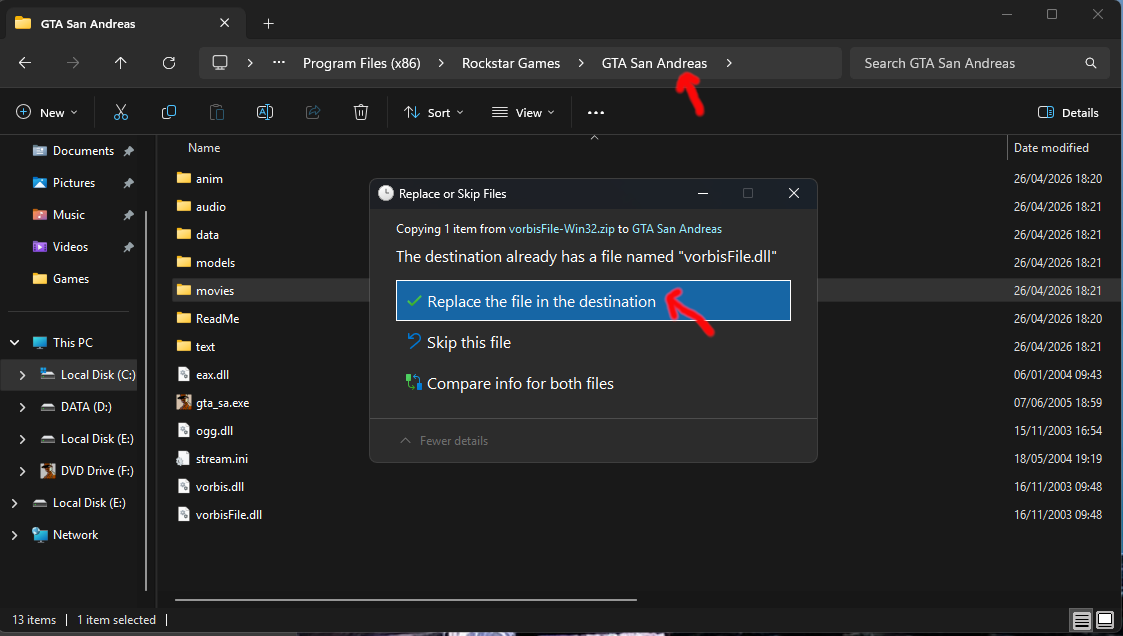
Task: Click chevron after GTA San Andreas breadcrumb
Action: (x=729, y=63)
